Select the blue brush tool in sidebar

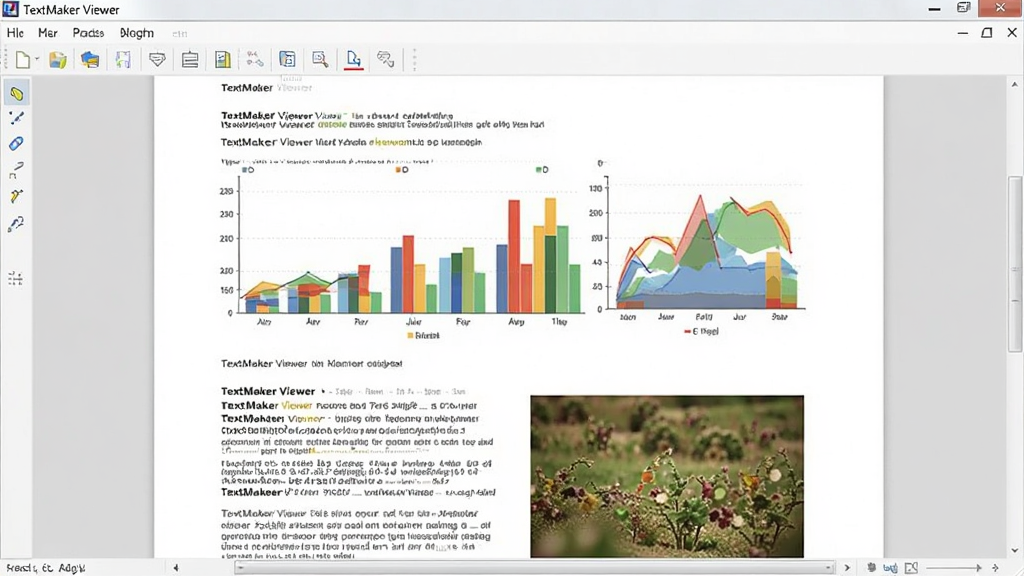(16, 118)
